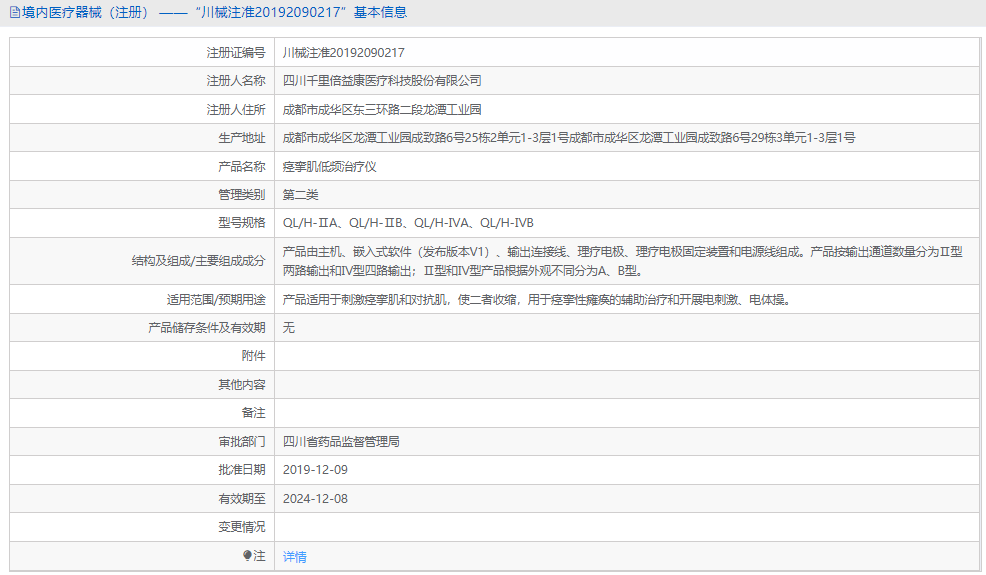Click address 成都市成华区东三环路二段龙潭工业园
986x575 pixels.
tap(382, 109)
